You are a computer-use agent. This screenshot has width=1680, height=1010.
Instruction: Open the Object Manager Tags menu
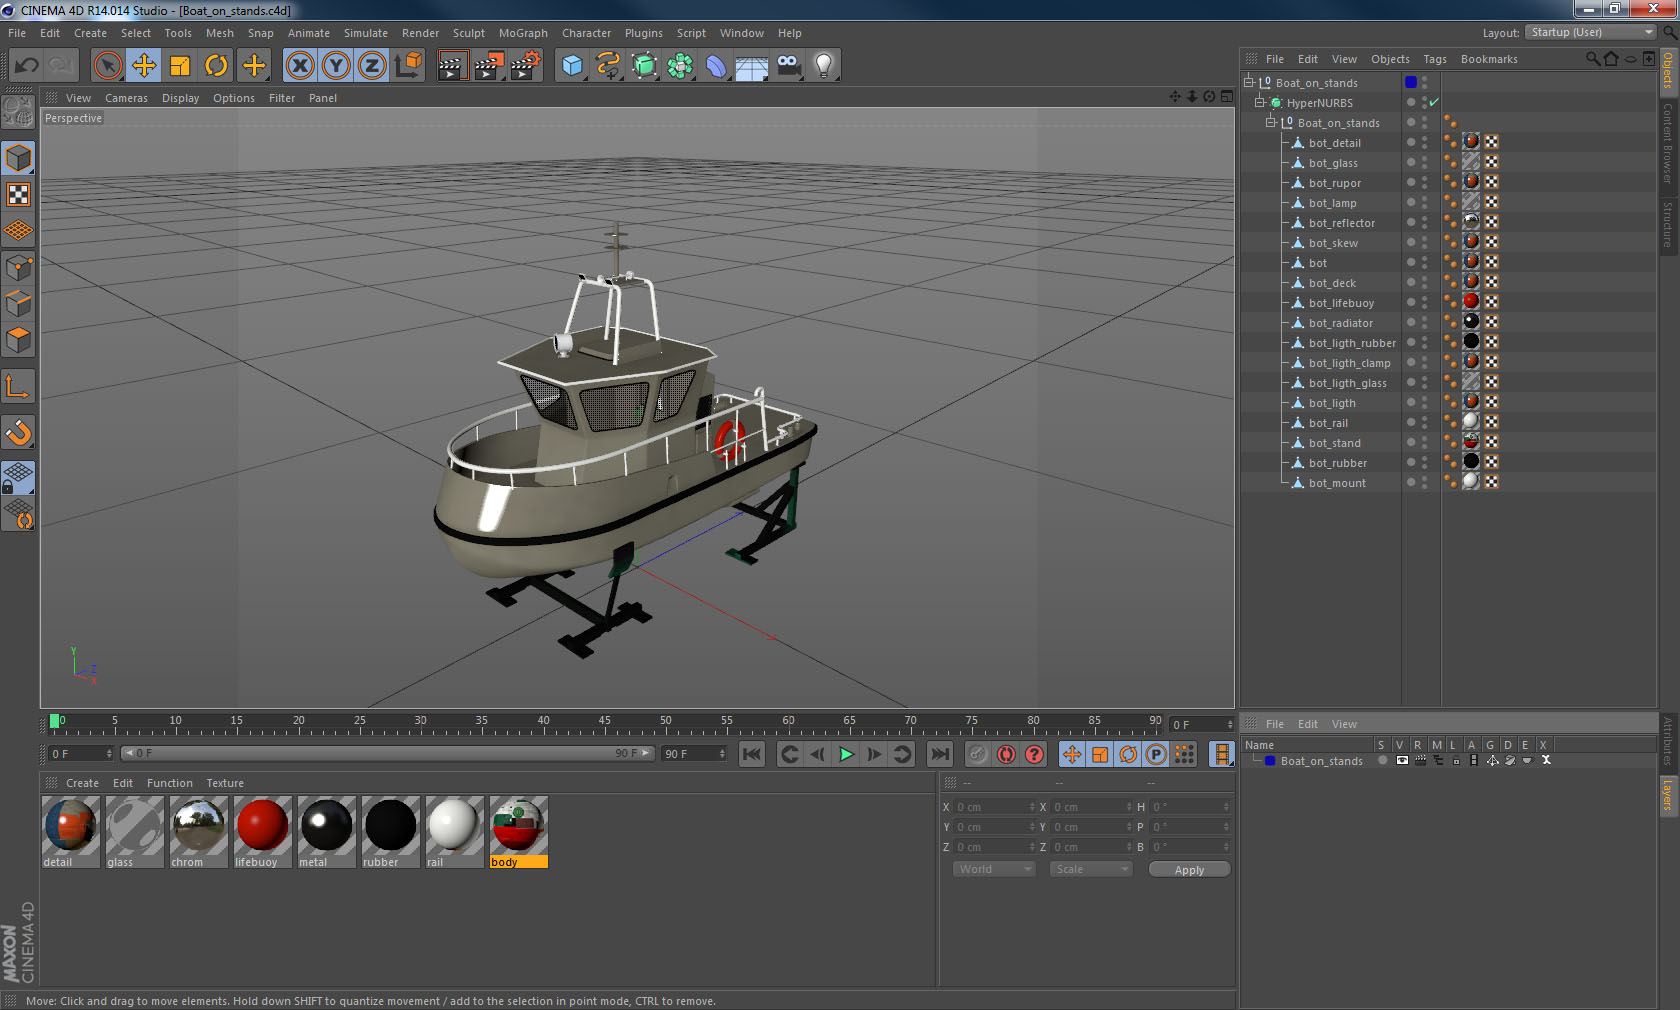(x=1435, y=59)
